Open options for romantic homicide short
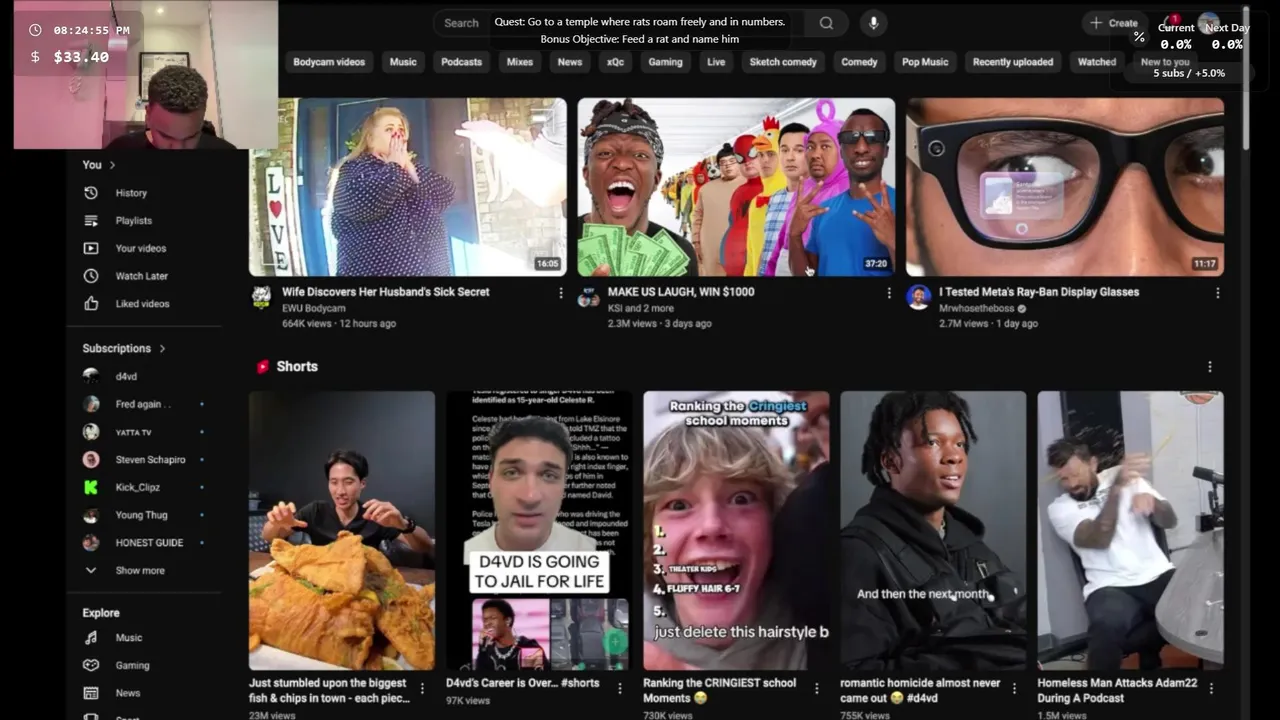Screen dimensions: 1280x720 tap(1013, 688)
